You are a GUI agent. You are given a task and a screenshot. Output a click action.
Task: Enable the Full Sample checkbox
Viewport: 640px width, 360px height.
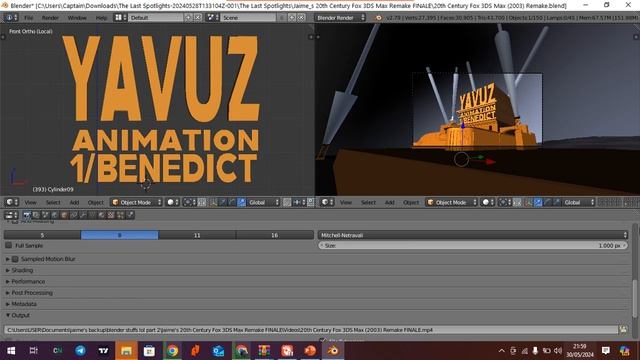tap(9, 245)
